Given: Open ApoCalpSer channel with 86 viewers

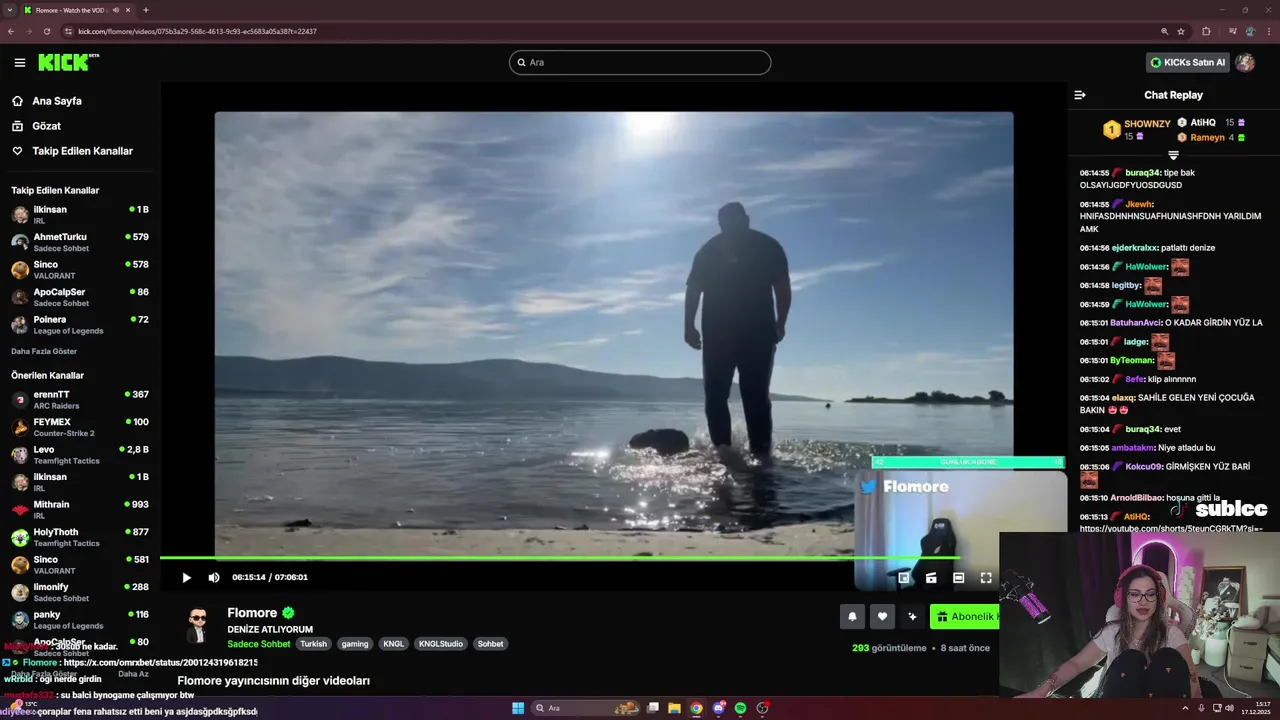Looking at the screenshot, I should tap(80, 297).
